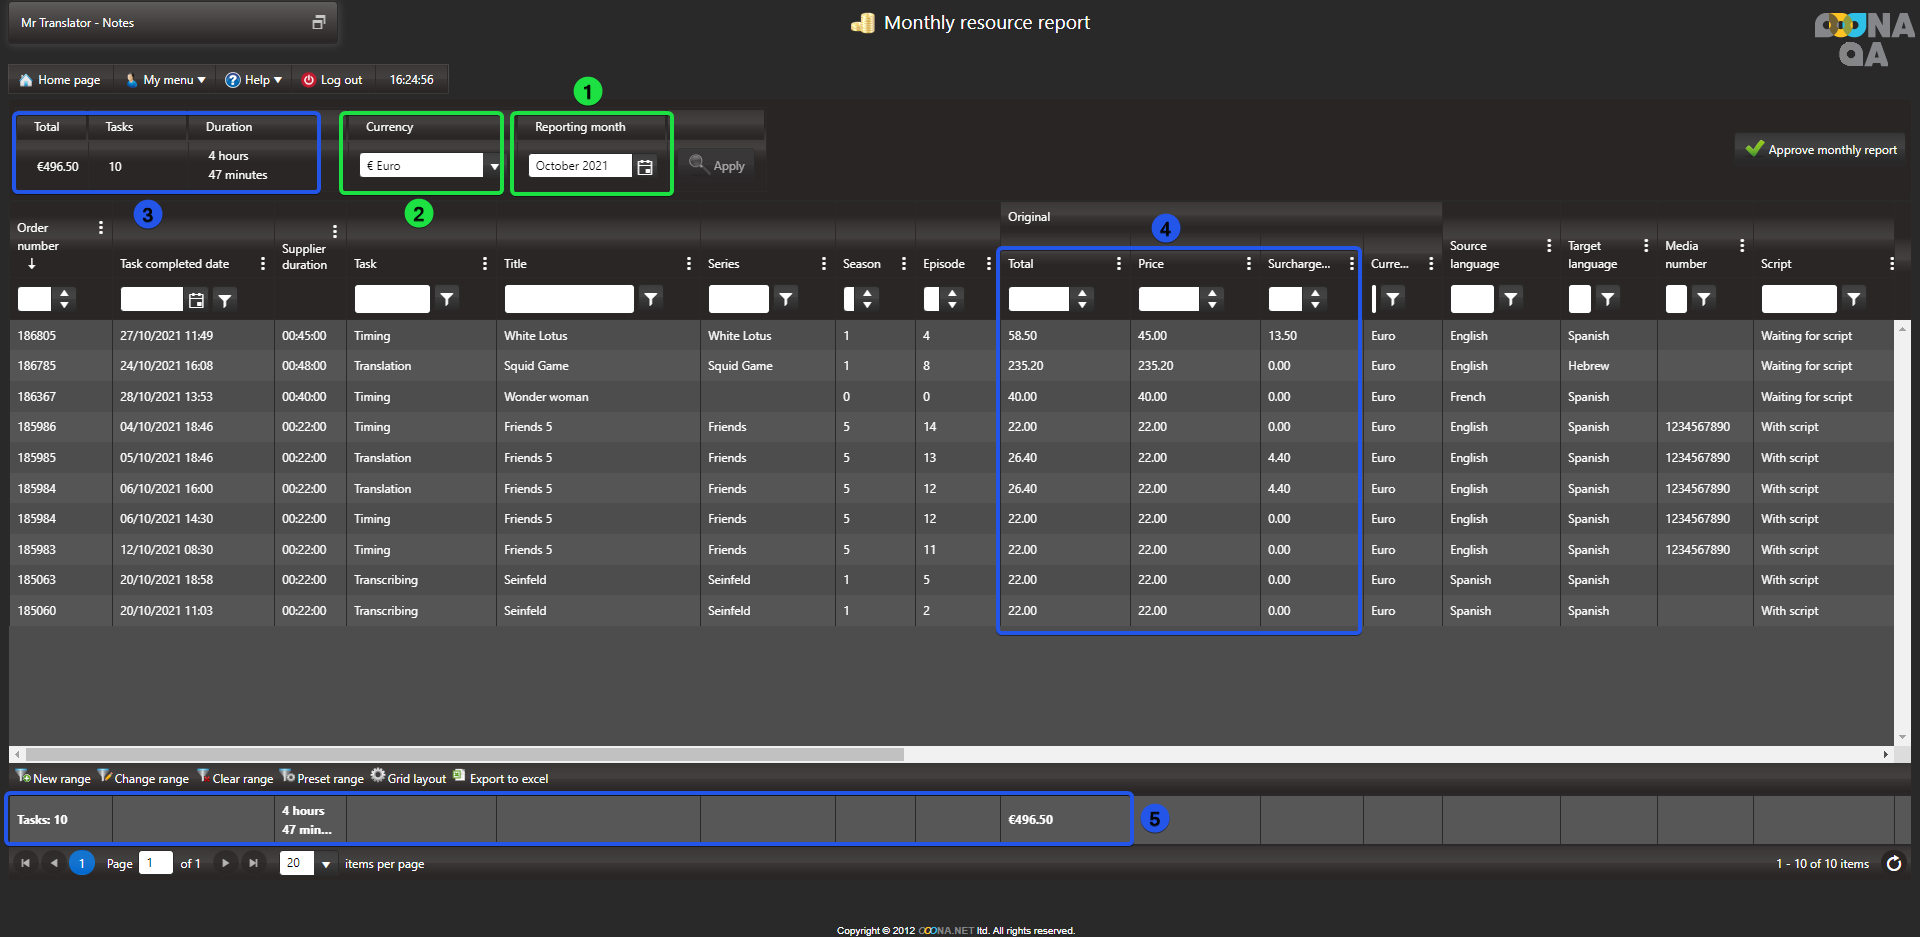
Task: Click the page number input field
Action: [155, 863]
